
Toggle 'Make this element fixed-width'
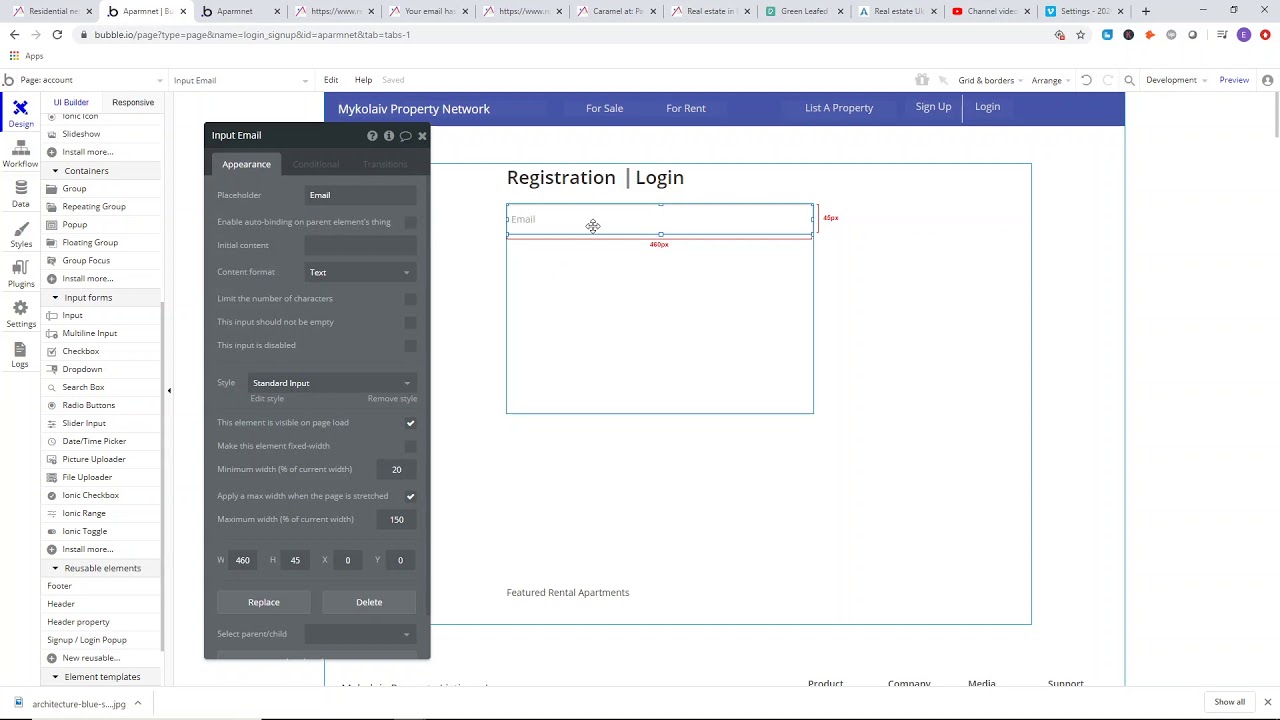point(410,446)
